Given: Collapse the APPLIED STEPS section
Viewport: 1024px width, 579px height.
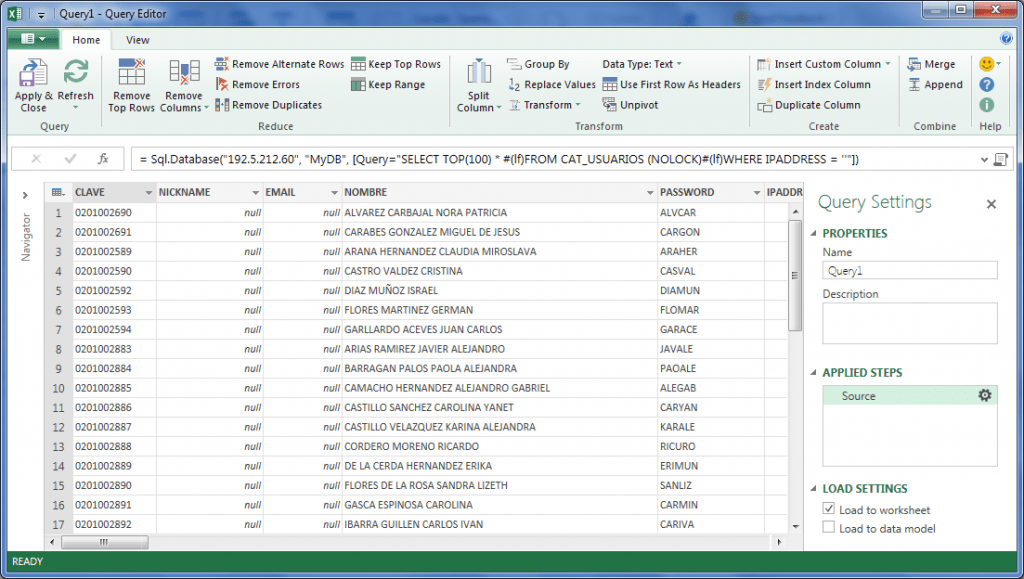Looking at the screenshot, I should click(814, 372).
